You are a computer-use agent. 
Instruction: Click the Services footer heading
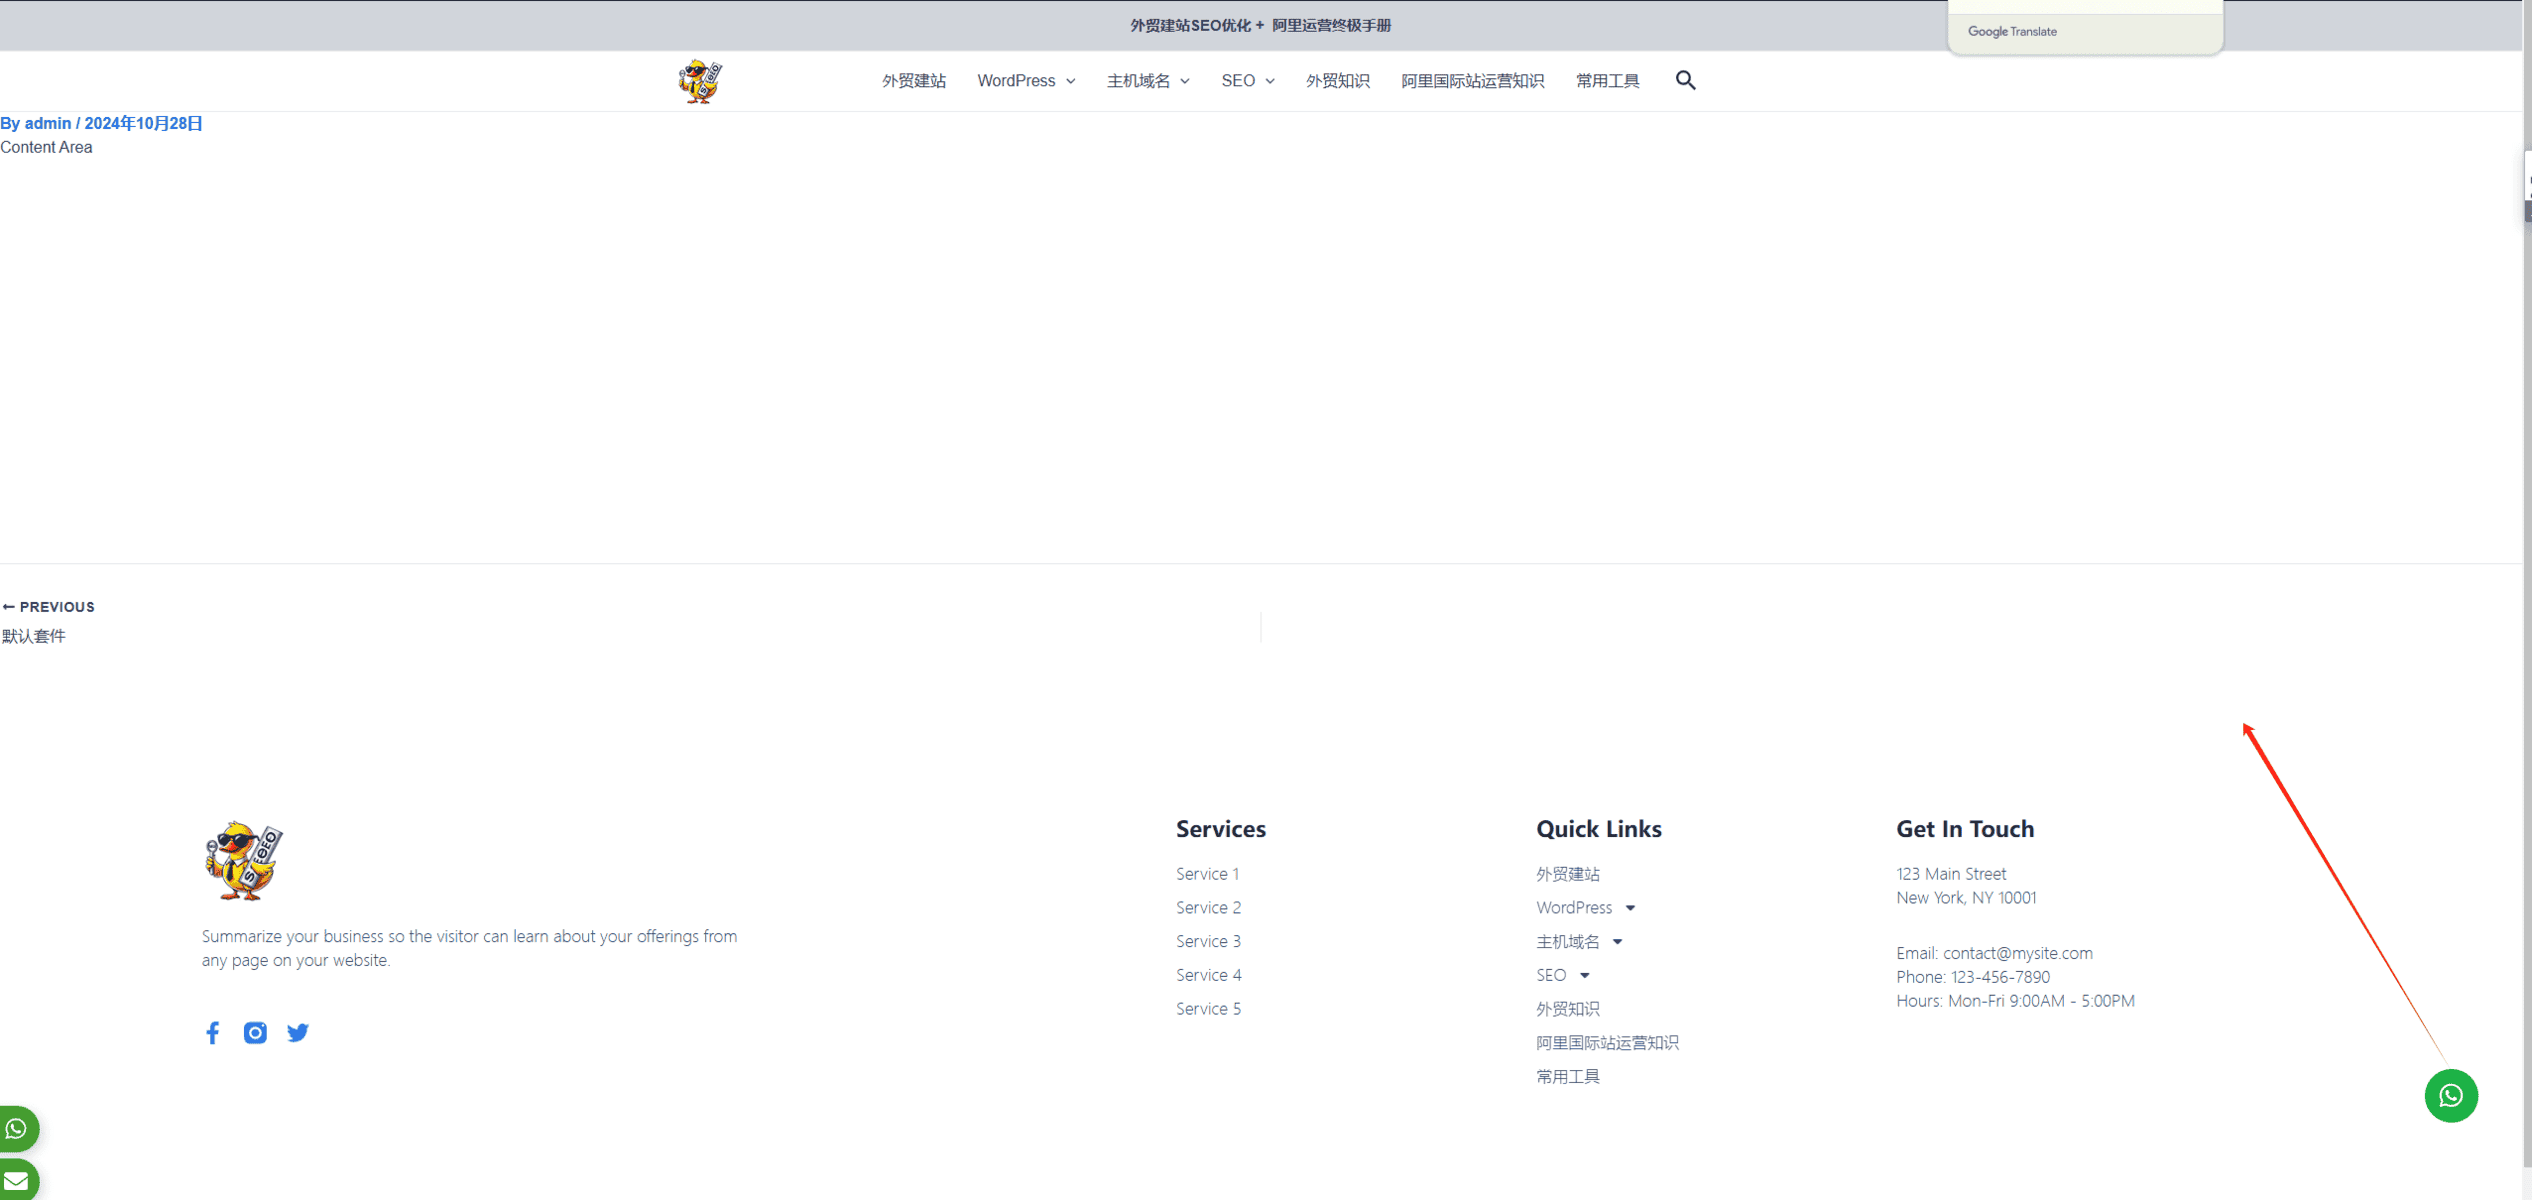[x=1220, y=829]
